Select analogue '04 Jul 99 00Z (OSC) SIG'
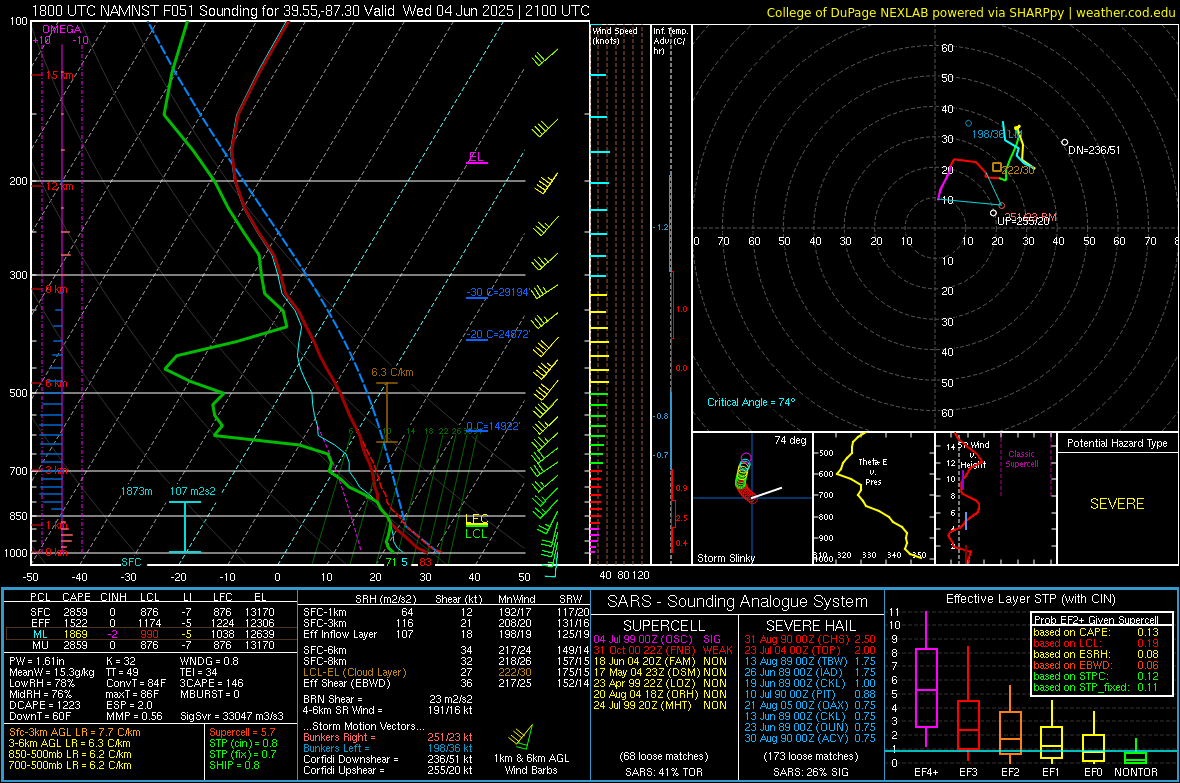Viewport: 1180px width, 783px height. click(658, 639)
